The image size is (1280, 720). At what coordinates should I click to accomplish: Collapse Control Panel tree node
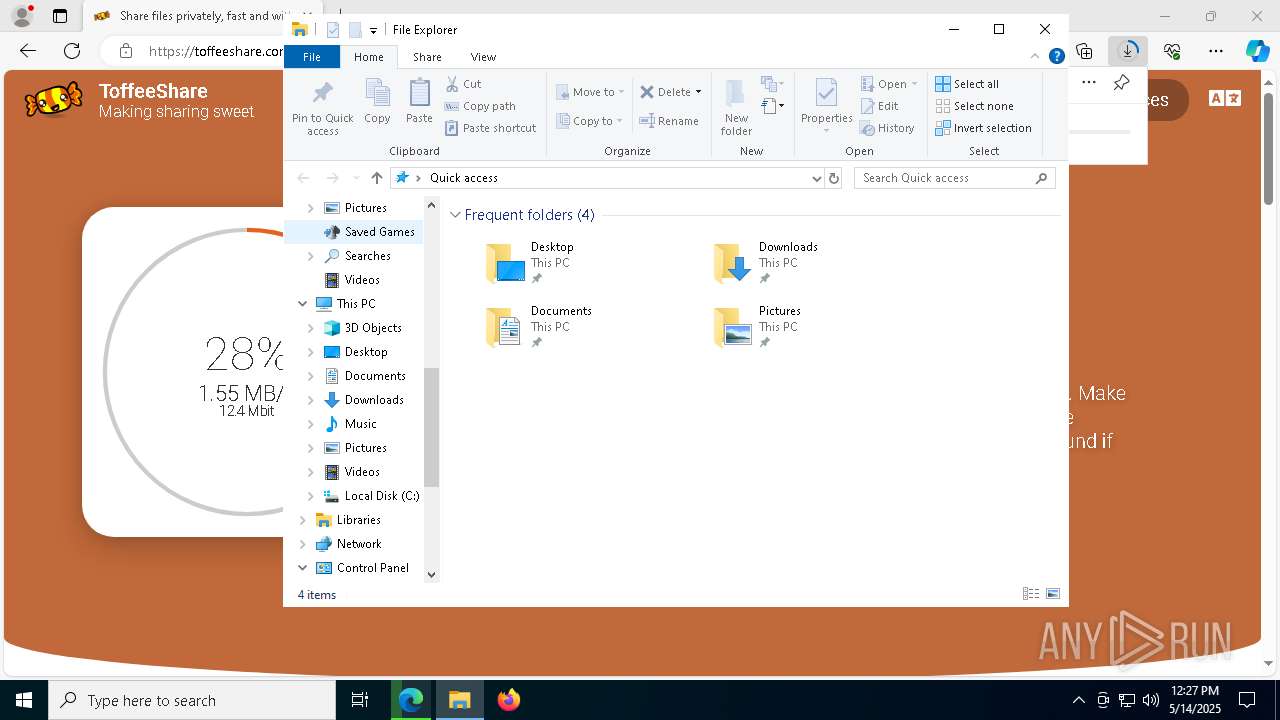pyautogui.click(x=302, y=568)
